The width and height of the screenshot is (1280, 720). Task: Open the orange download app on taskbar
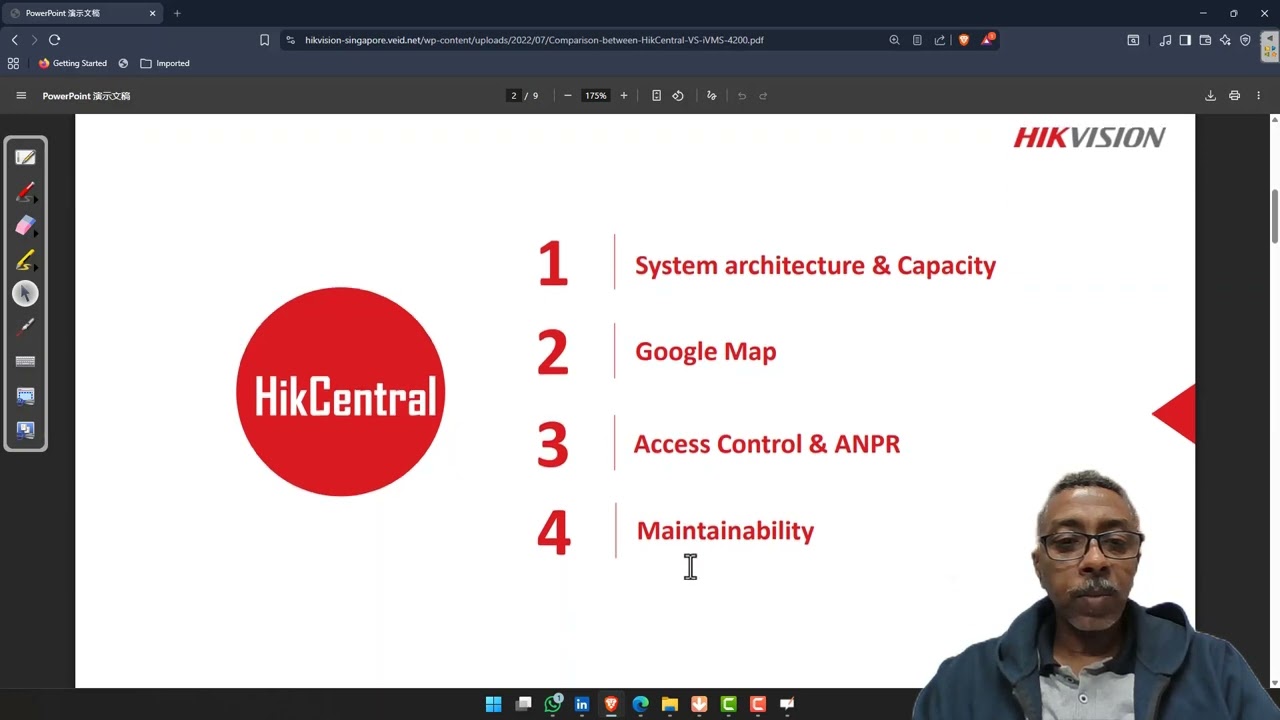coord(699,704)
